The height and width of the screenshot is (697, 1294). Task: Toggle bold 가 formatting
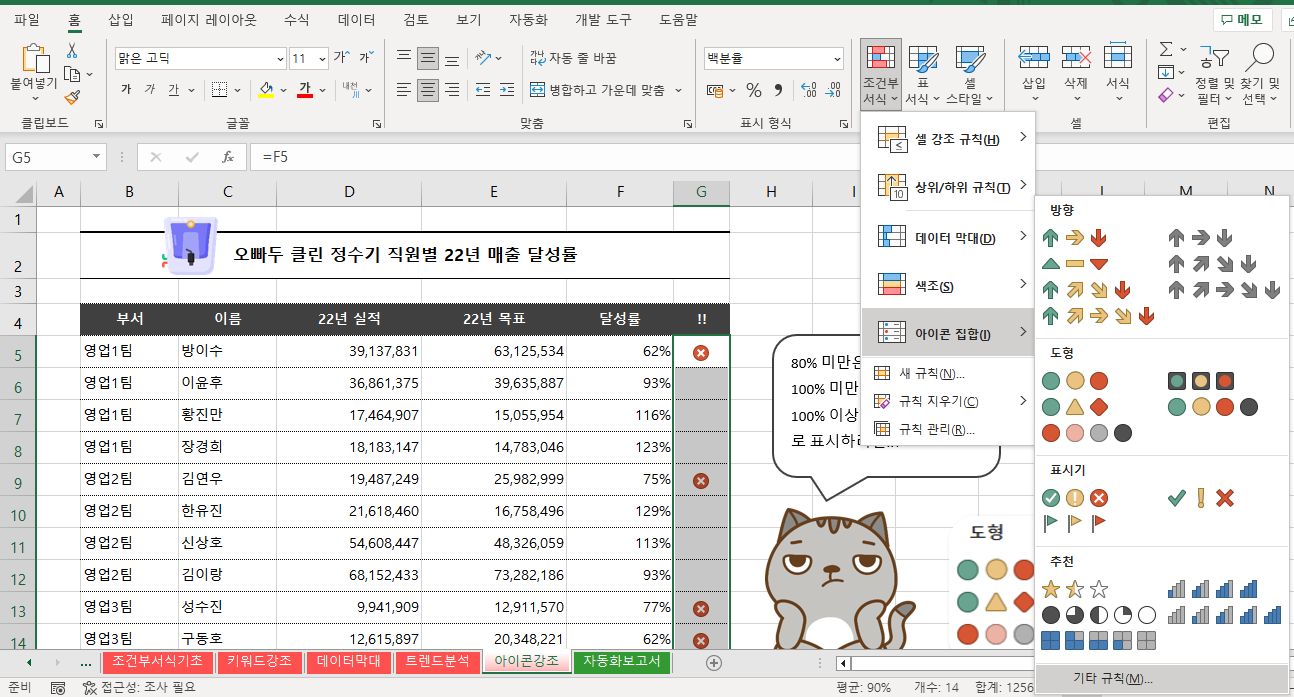[x=126, y=90]
